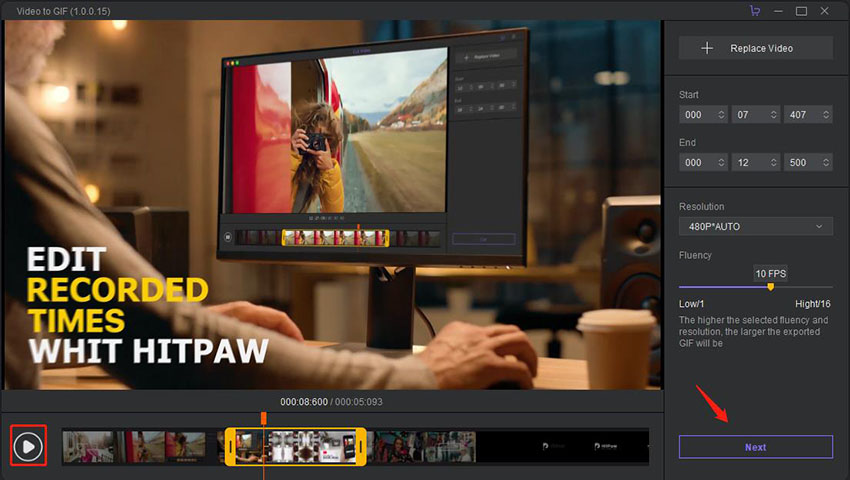Play the video preview
The height and width of the screenshot is (480, 850).
click(28, 446)
